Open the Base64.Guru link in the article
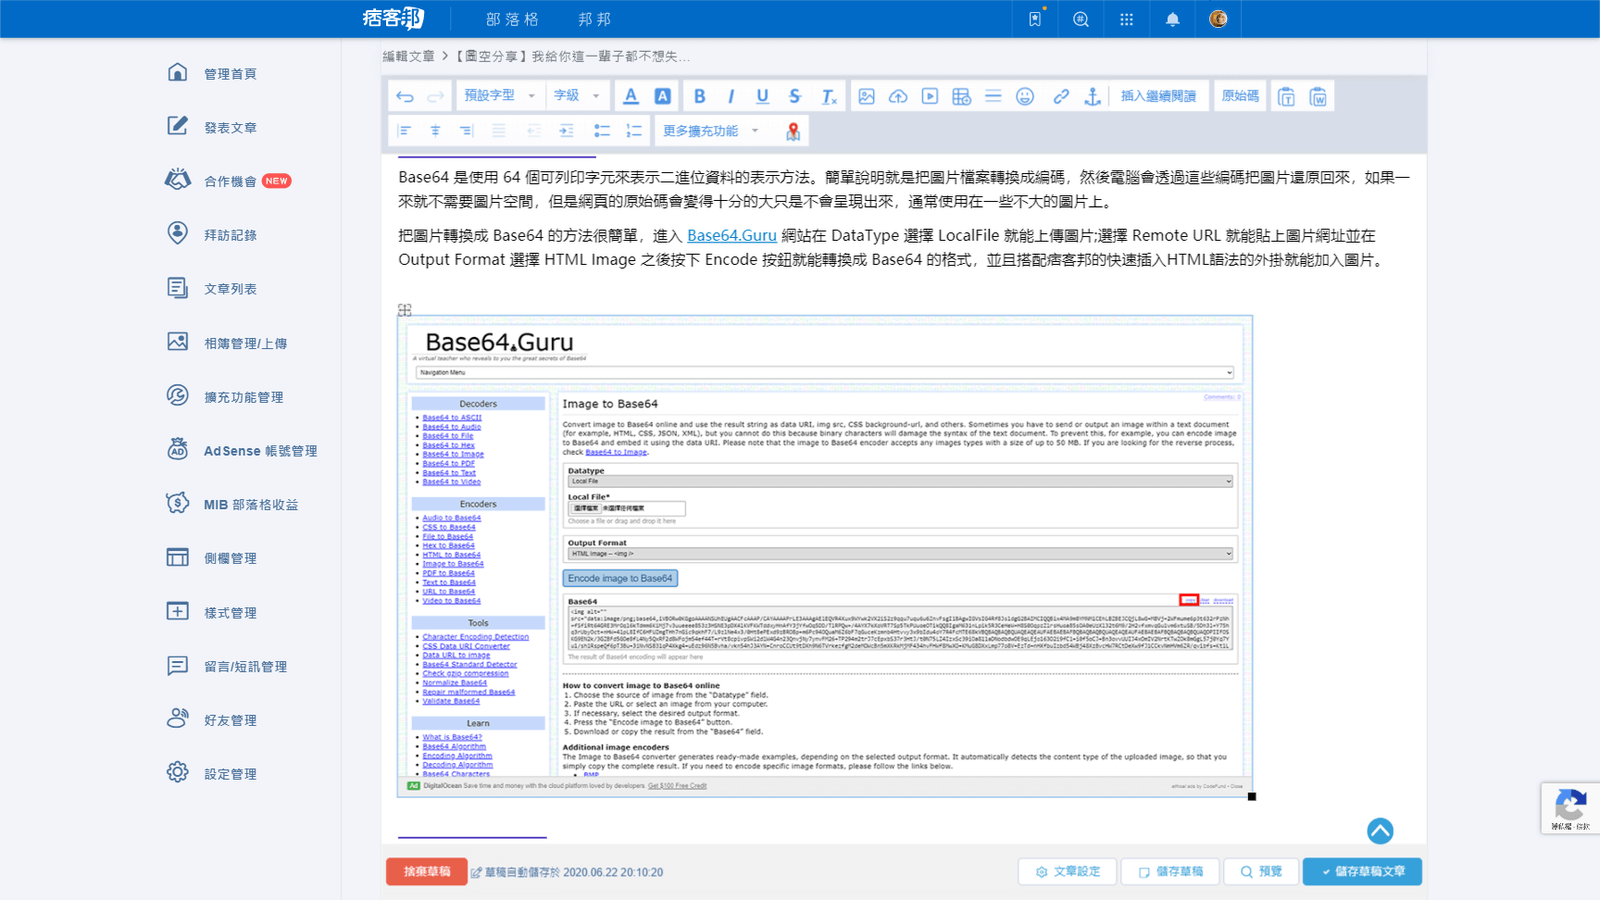Screen dimensions: 1600x900 [732, 236]
